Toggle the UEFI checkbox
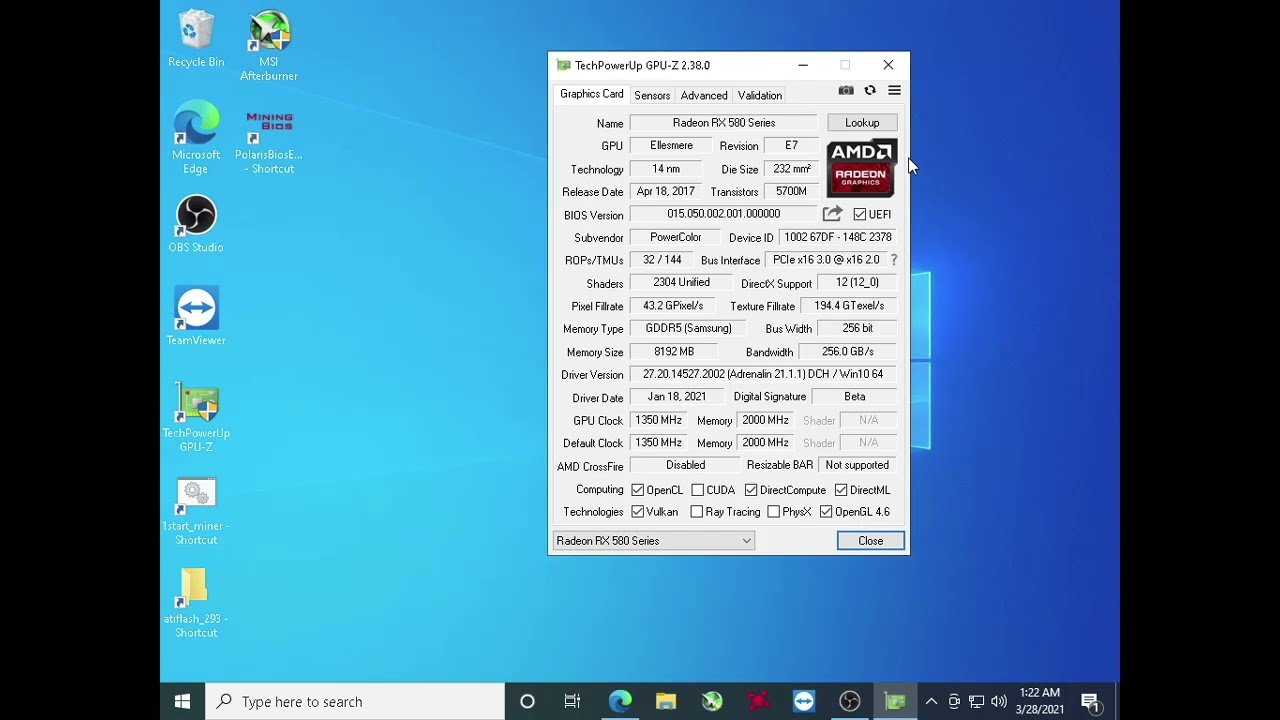Screen dimensions: 1280x720 [860, 214]
